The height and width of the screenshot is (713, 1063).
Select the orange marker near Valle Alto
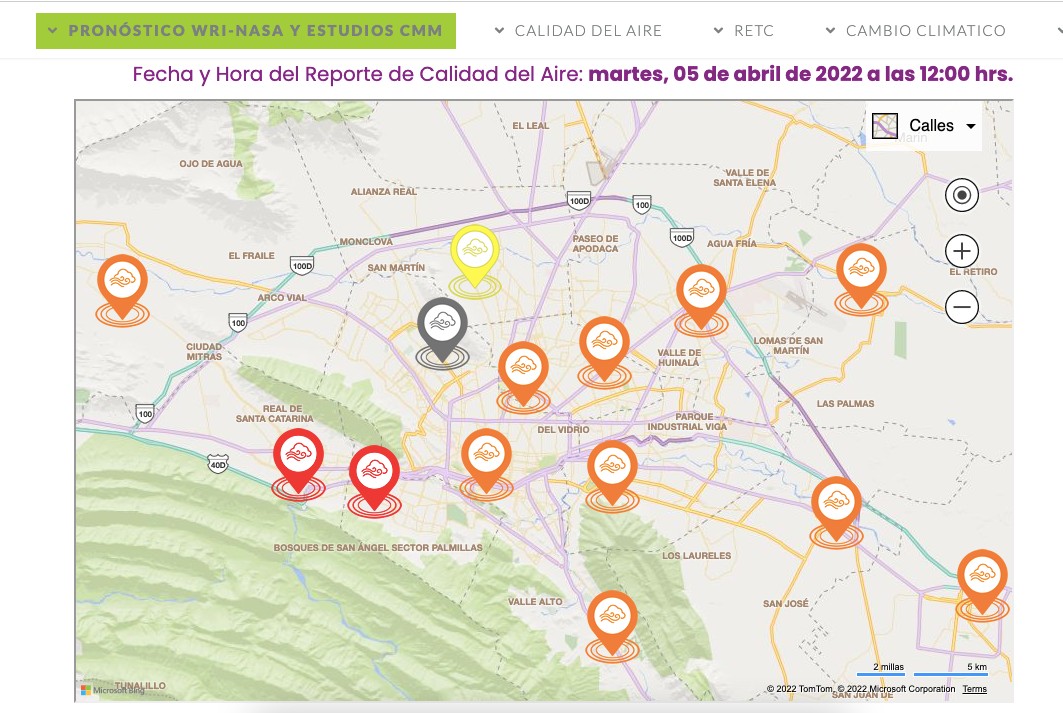click(x=614, y=619)
